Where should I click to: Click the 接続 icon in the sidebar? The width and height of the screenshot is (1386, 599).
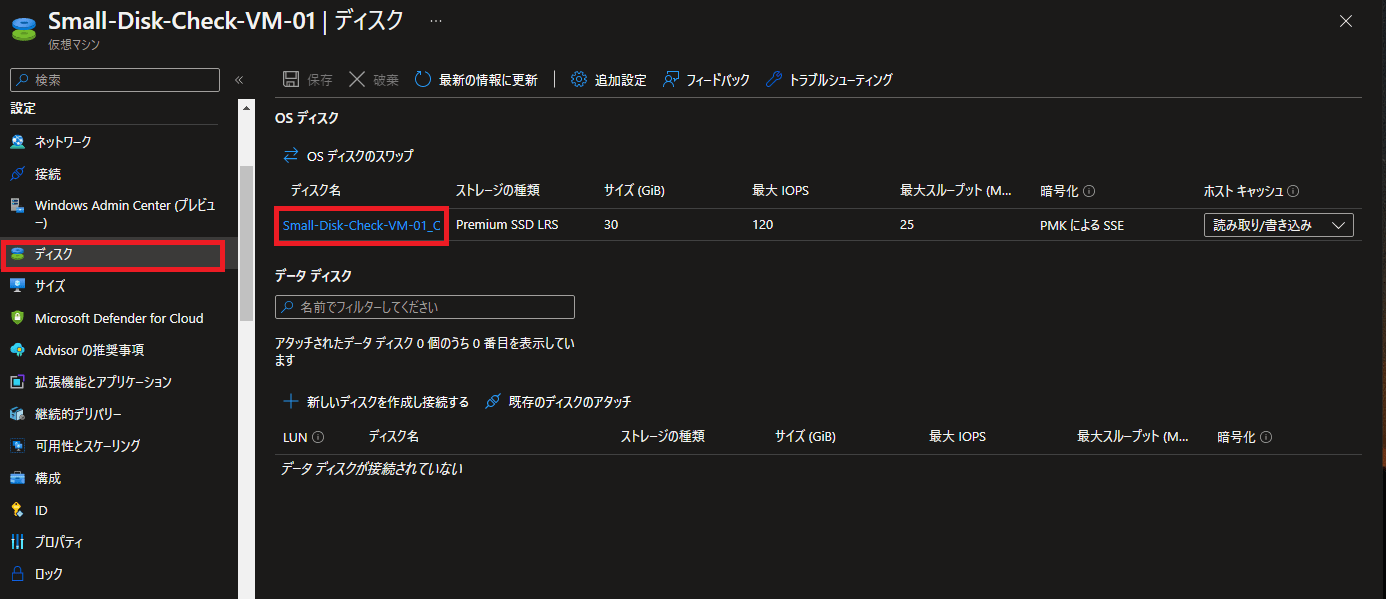click(x=17, y=174)
